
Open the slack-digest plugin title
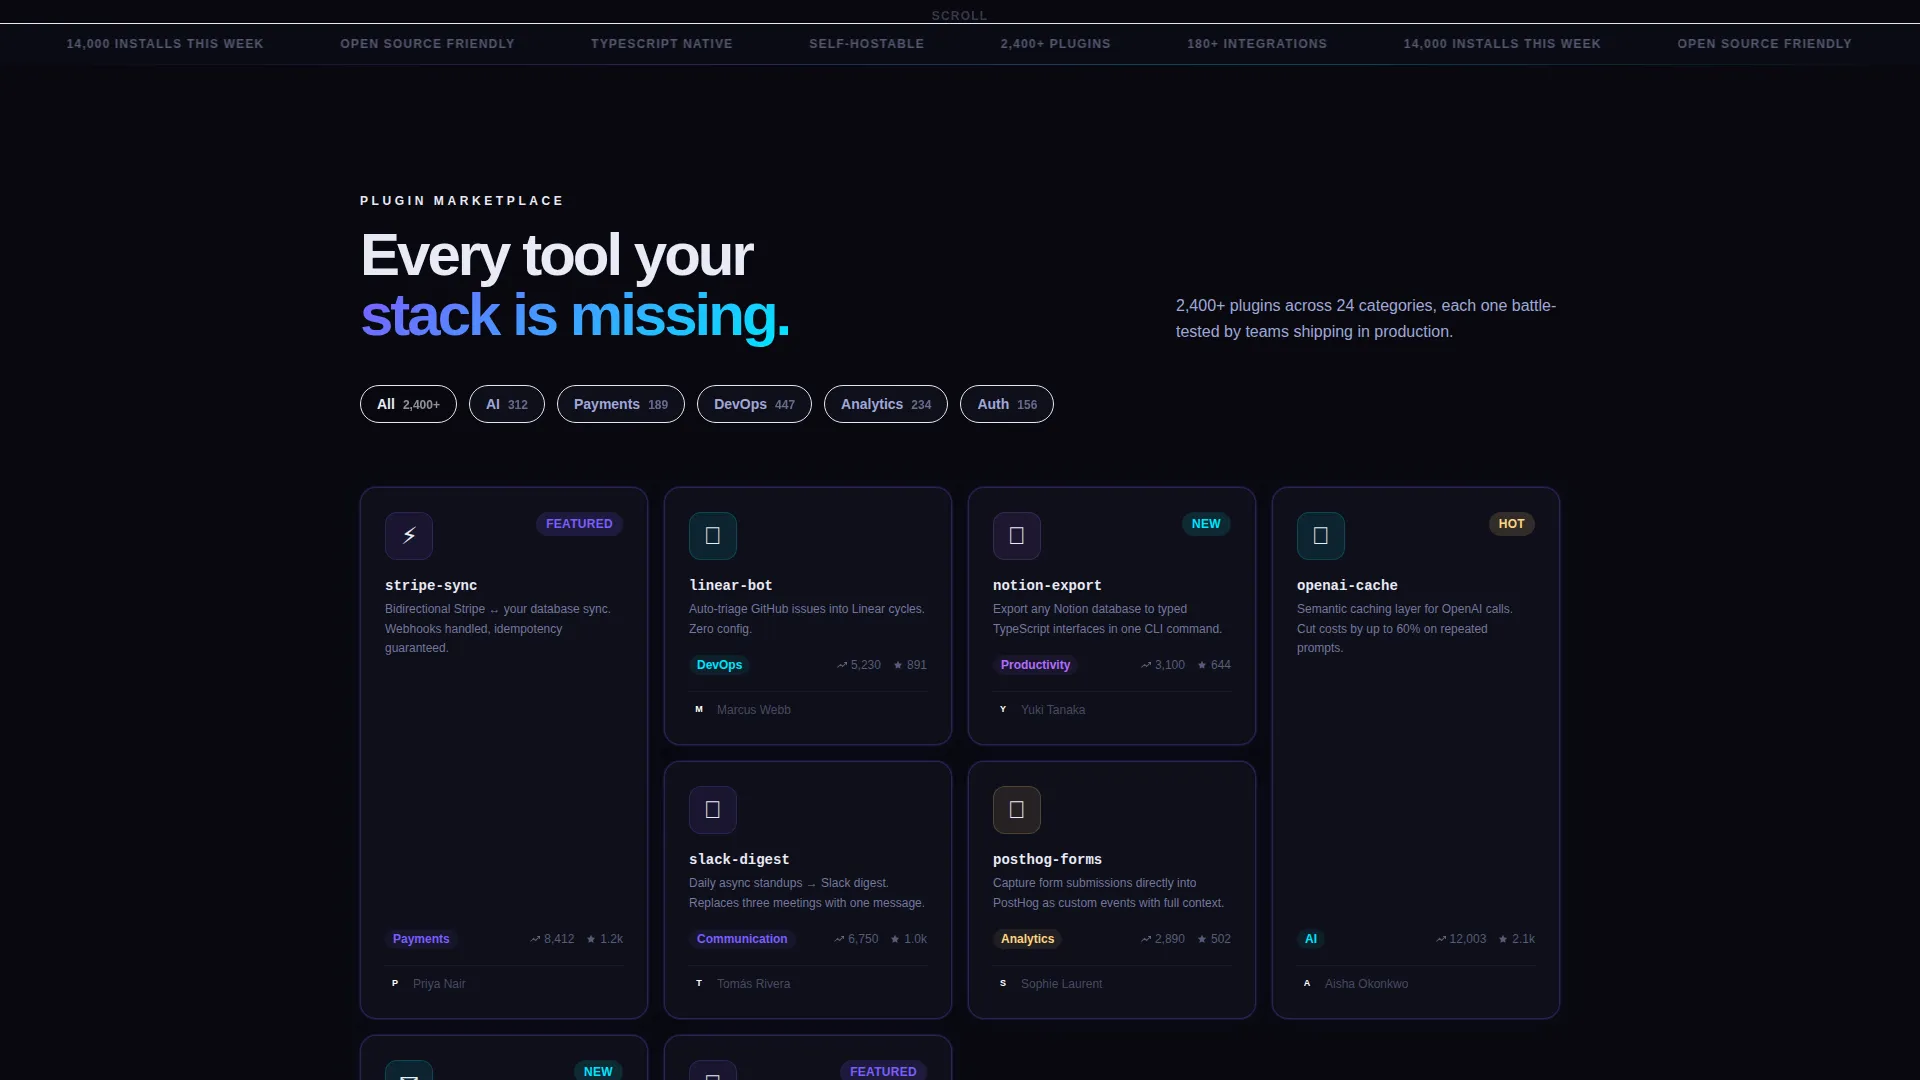(739, 859)
